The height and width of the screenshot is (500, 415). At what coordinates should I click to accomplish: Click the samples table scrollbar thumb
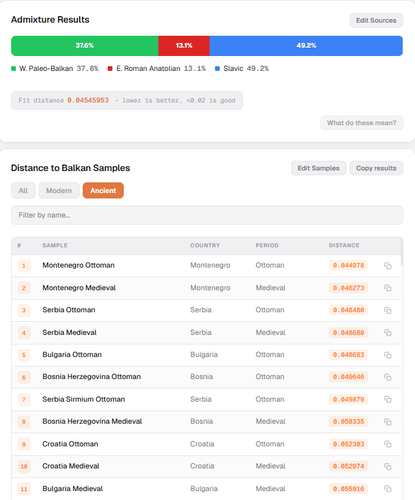(x=402, y=251)
